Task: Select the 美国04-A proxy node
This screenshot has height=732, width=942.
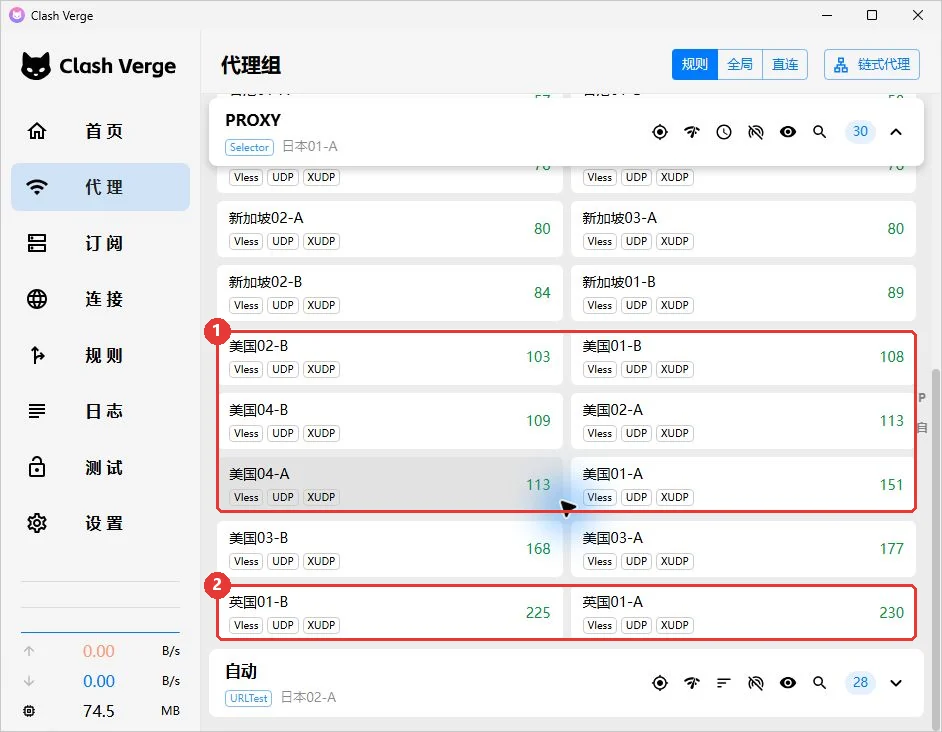Action: pos(390,485)
